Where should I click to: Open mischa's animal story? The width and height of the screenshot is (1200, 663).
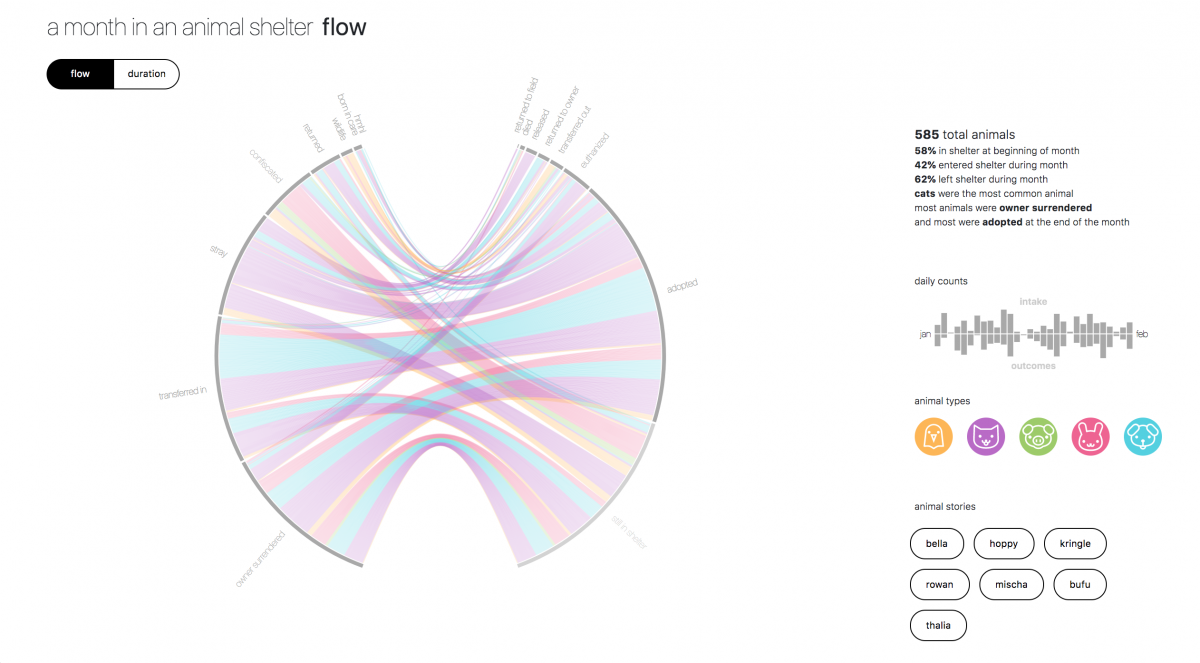pos(1011,585)
